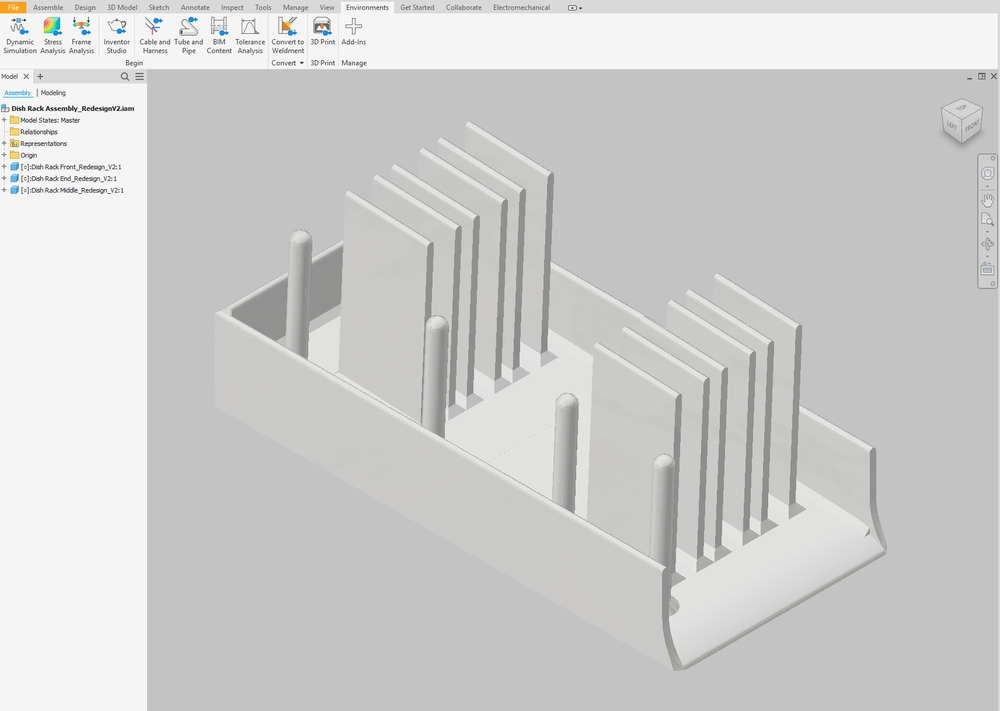Screen dimensions: 1000x711
Task: Select Model States: Master row text
Action: [x=50, y=120]
